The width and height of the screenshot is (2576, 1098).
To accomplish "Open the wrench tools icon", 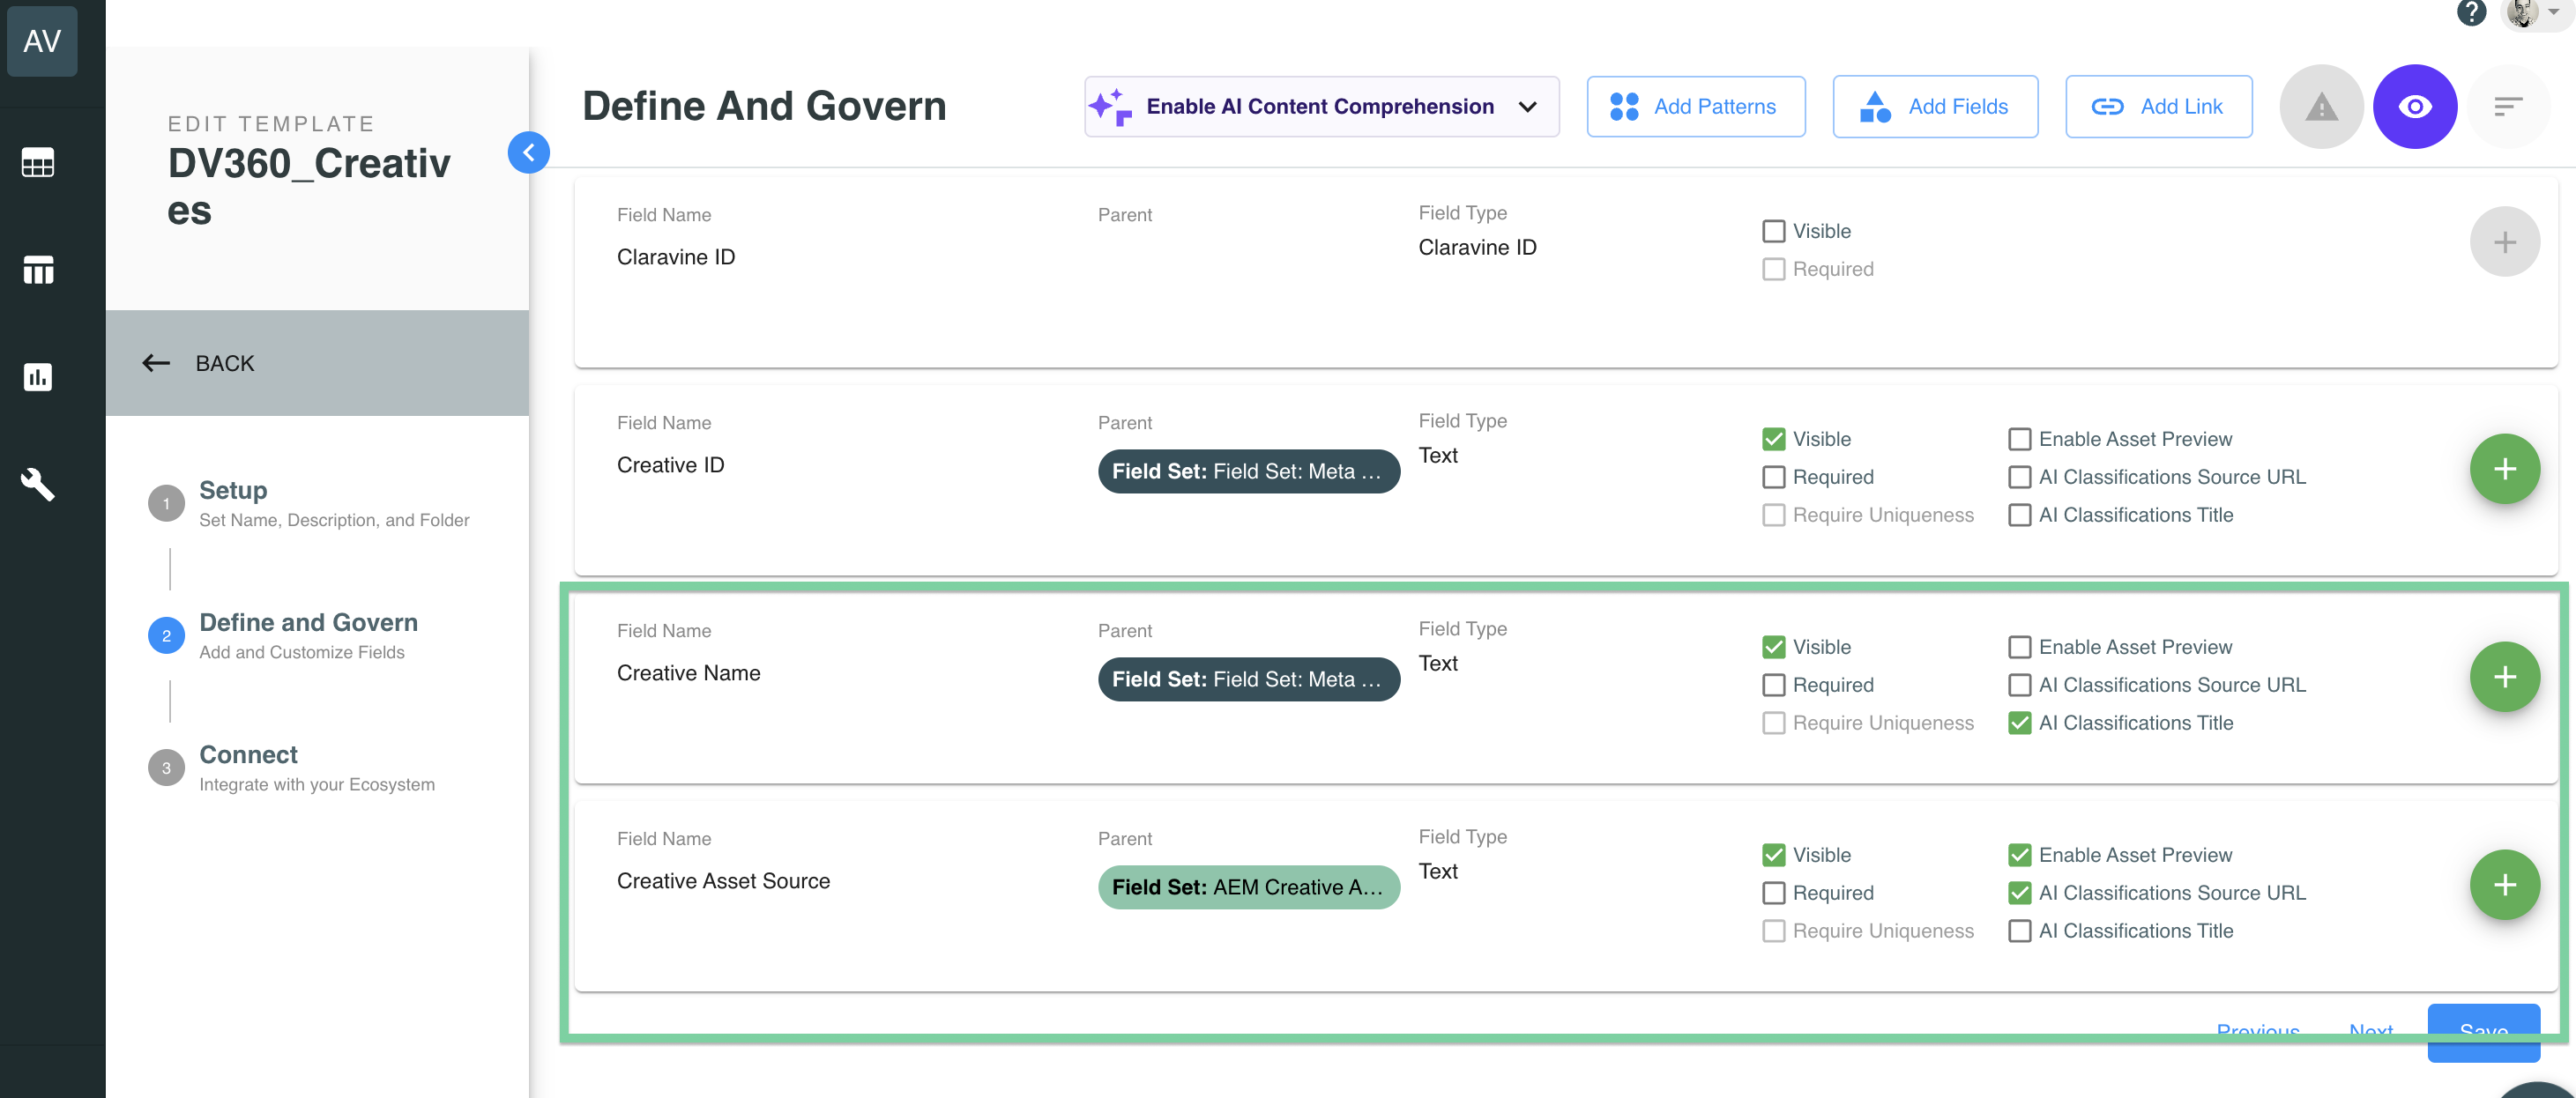I will 38,484.
